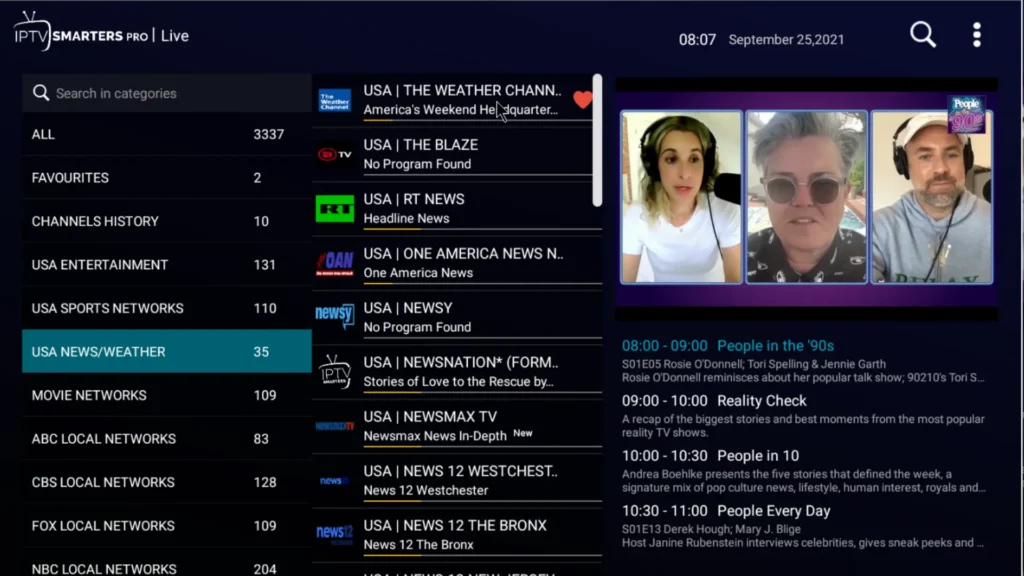Click the Headline News program text
The height and width of the screenshot is (576, 1024).
tap(406, 218)
